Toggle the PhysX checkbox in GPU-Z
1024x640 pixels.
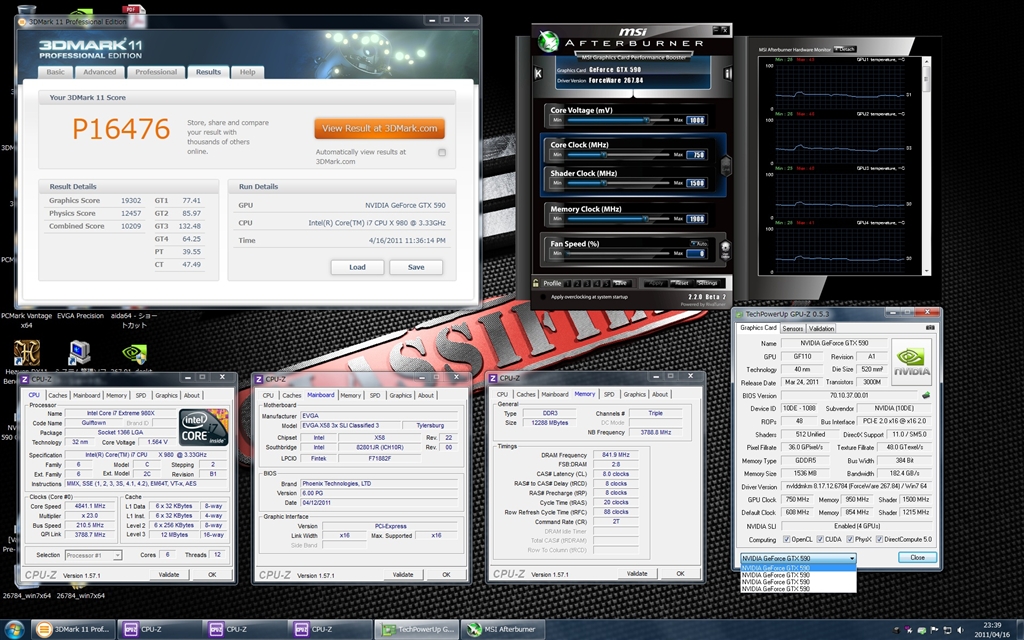click(x=850, y=539)
